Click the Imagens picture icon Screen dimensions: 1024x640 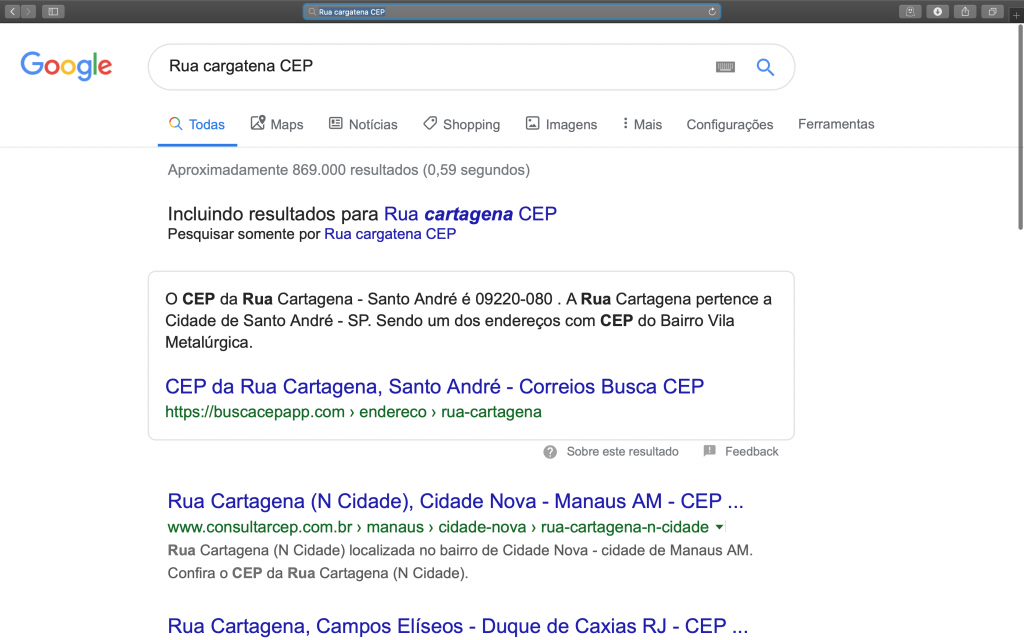(532, 123)
